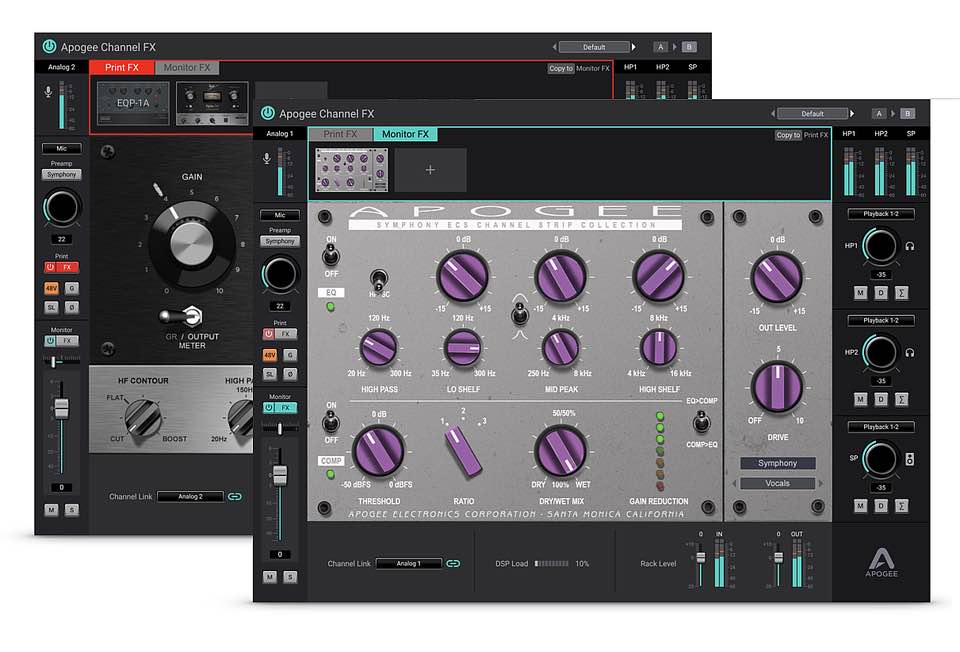Click the Copy to Print FX button
The image size is (960, 652).
(x=788, y=135)
